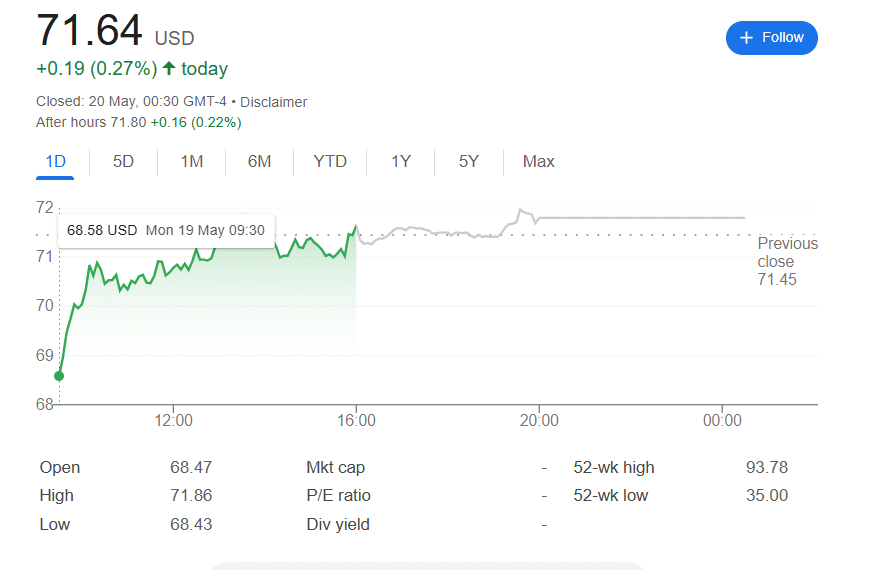The width and height of the screenshot is (874, 570).
Task: Click the Mkt cap label
Action: (x=334, y=467)
